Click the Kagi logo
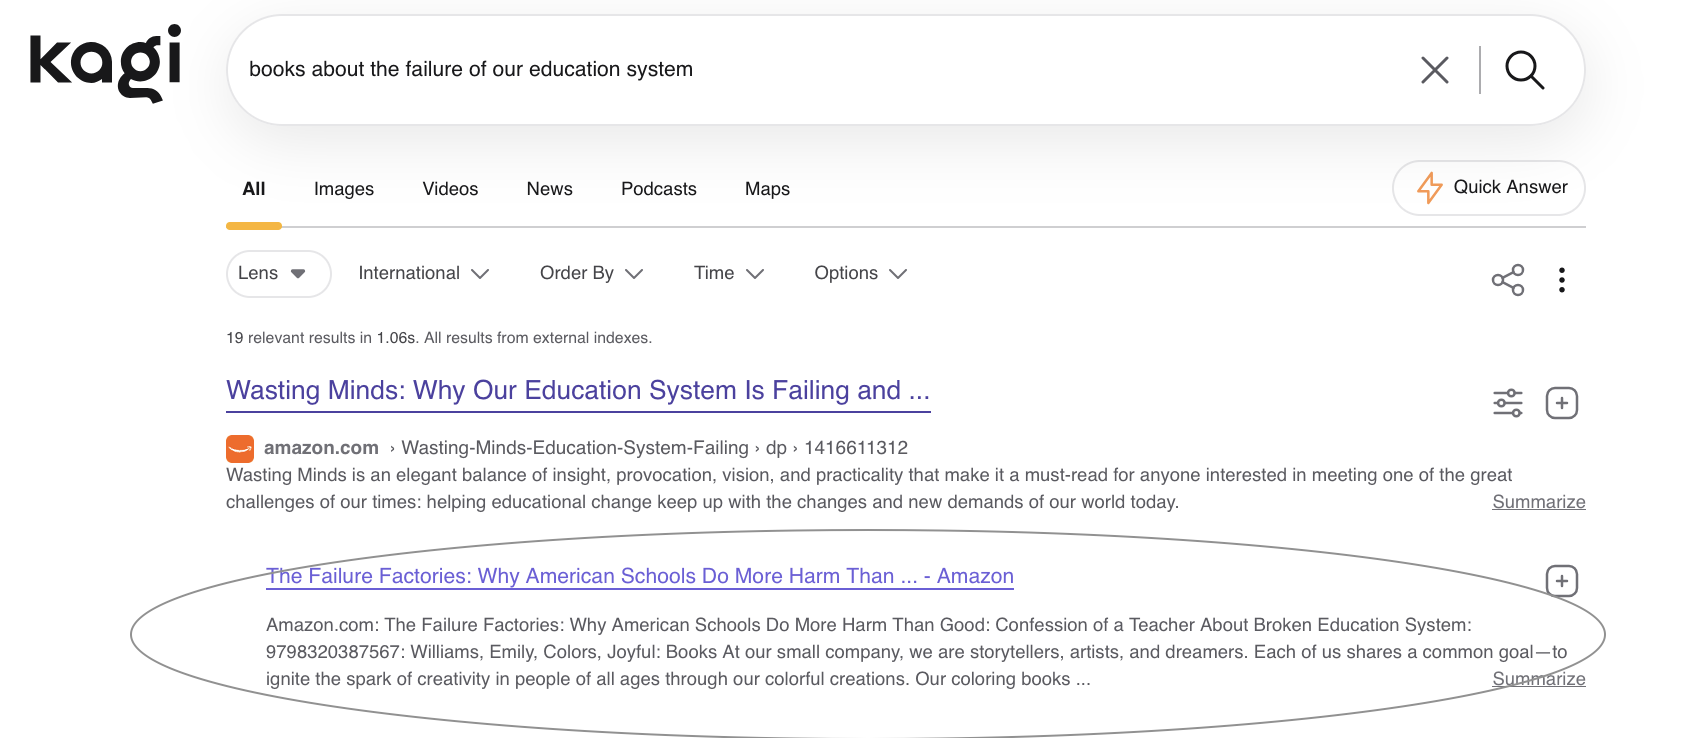Viewport: 1690px width, 738px height. pos(105,63)
